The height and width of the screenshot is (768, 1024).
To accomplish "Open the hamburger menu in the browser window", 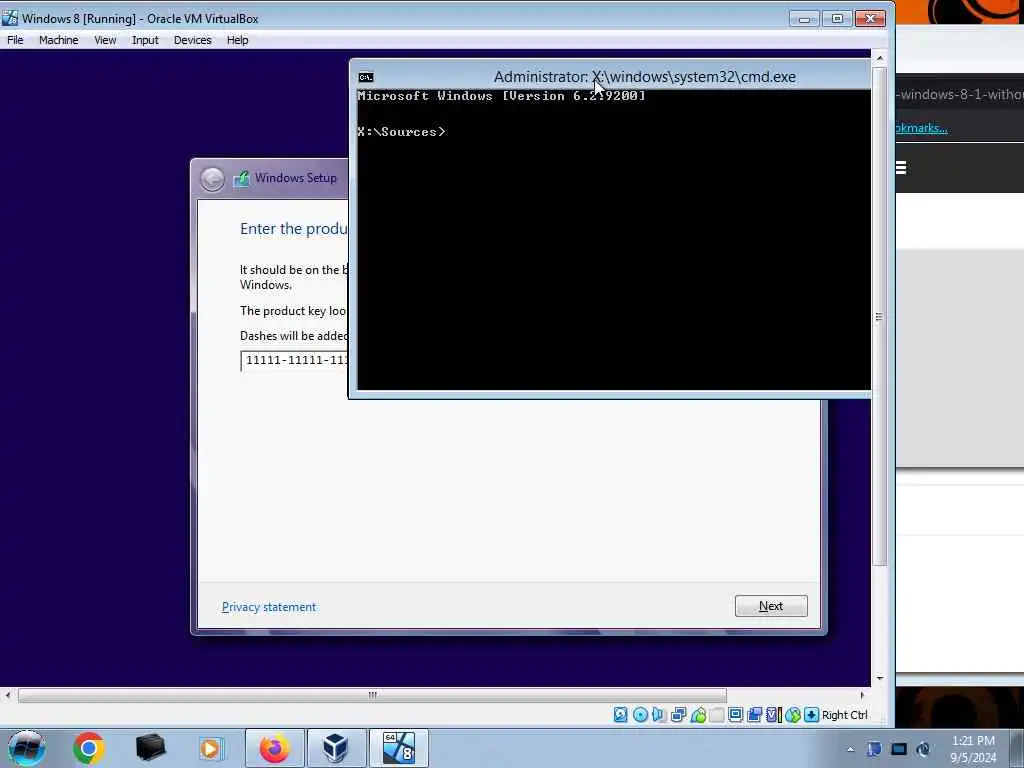I will coord(901,168).
